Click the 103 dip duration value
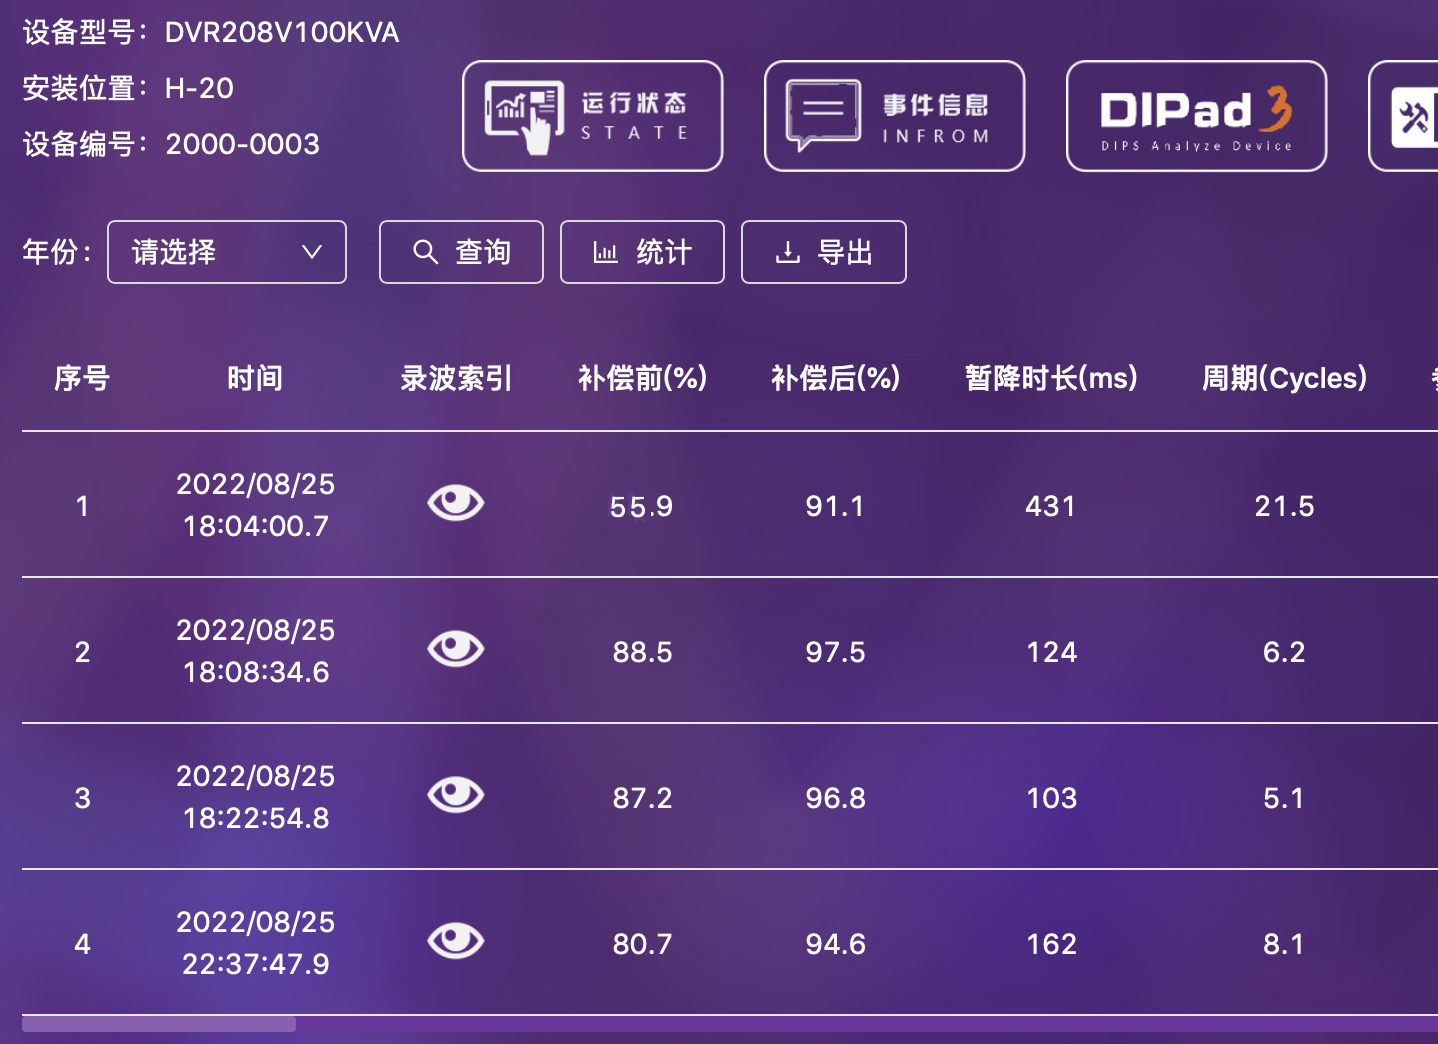 (x=1051, y=799)
